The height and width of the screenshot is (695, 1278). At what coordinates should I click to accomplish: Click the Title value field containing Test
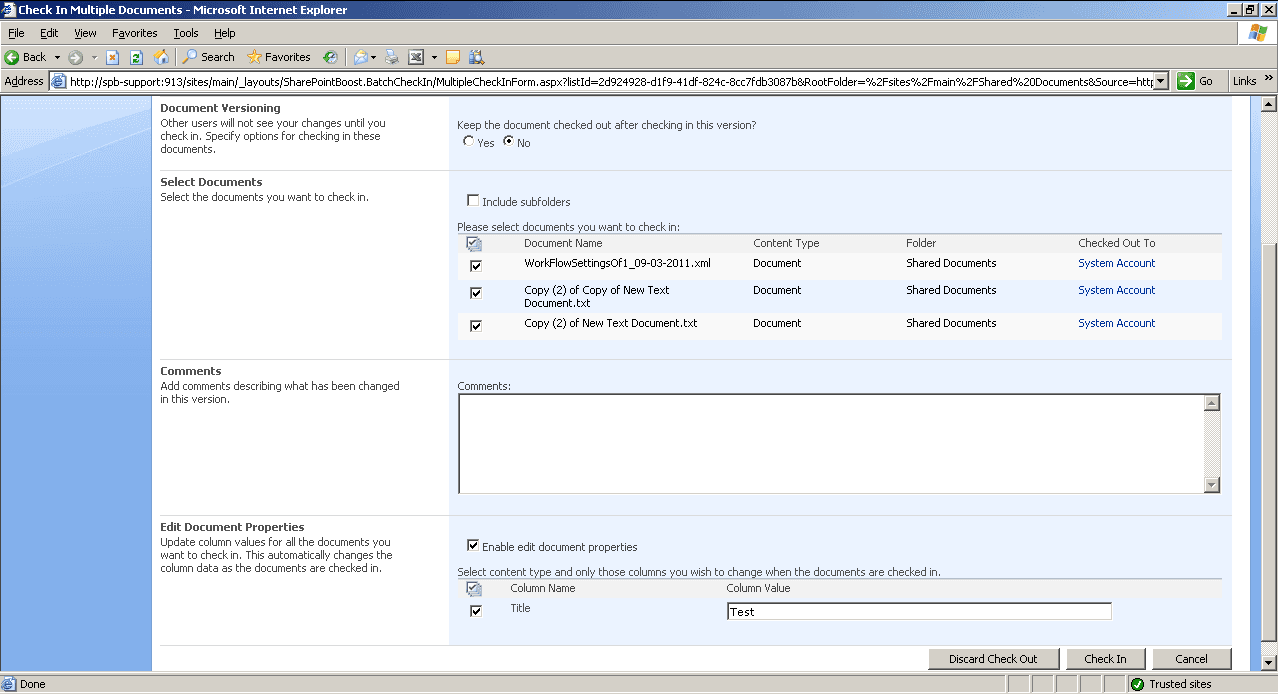919,611
